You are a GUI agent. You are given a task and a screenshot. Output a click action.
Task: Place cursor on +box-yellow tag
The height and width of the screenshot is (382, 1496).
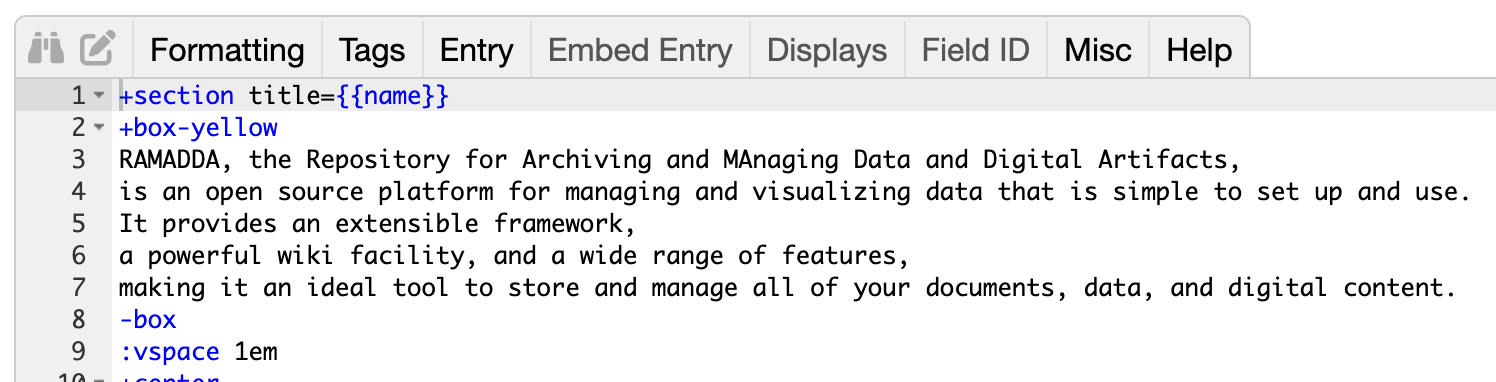pos(198,129)
